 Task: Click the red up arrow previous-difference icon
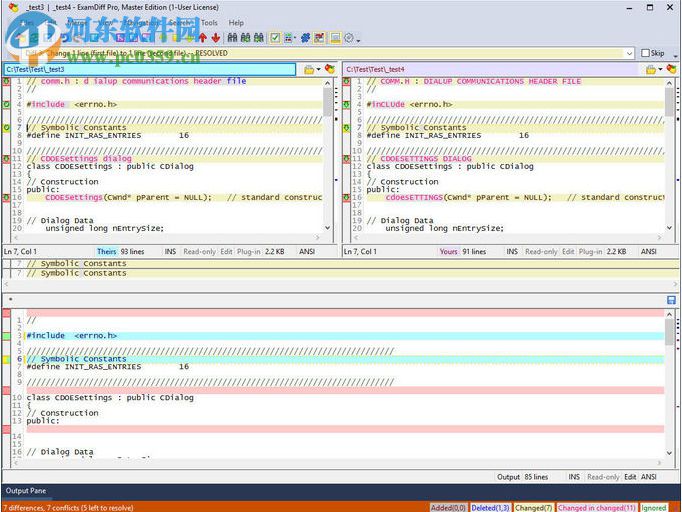click(203, 38)
